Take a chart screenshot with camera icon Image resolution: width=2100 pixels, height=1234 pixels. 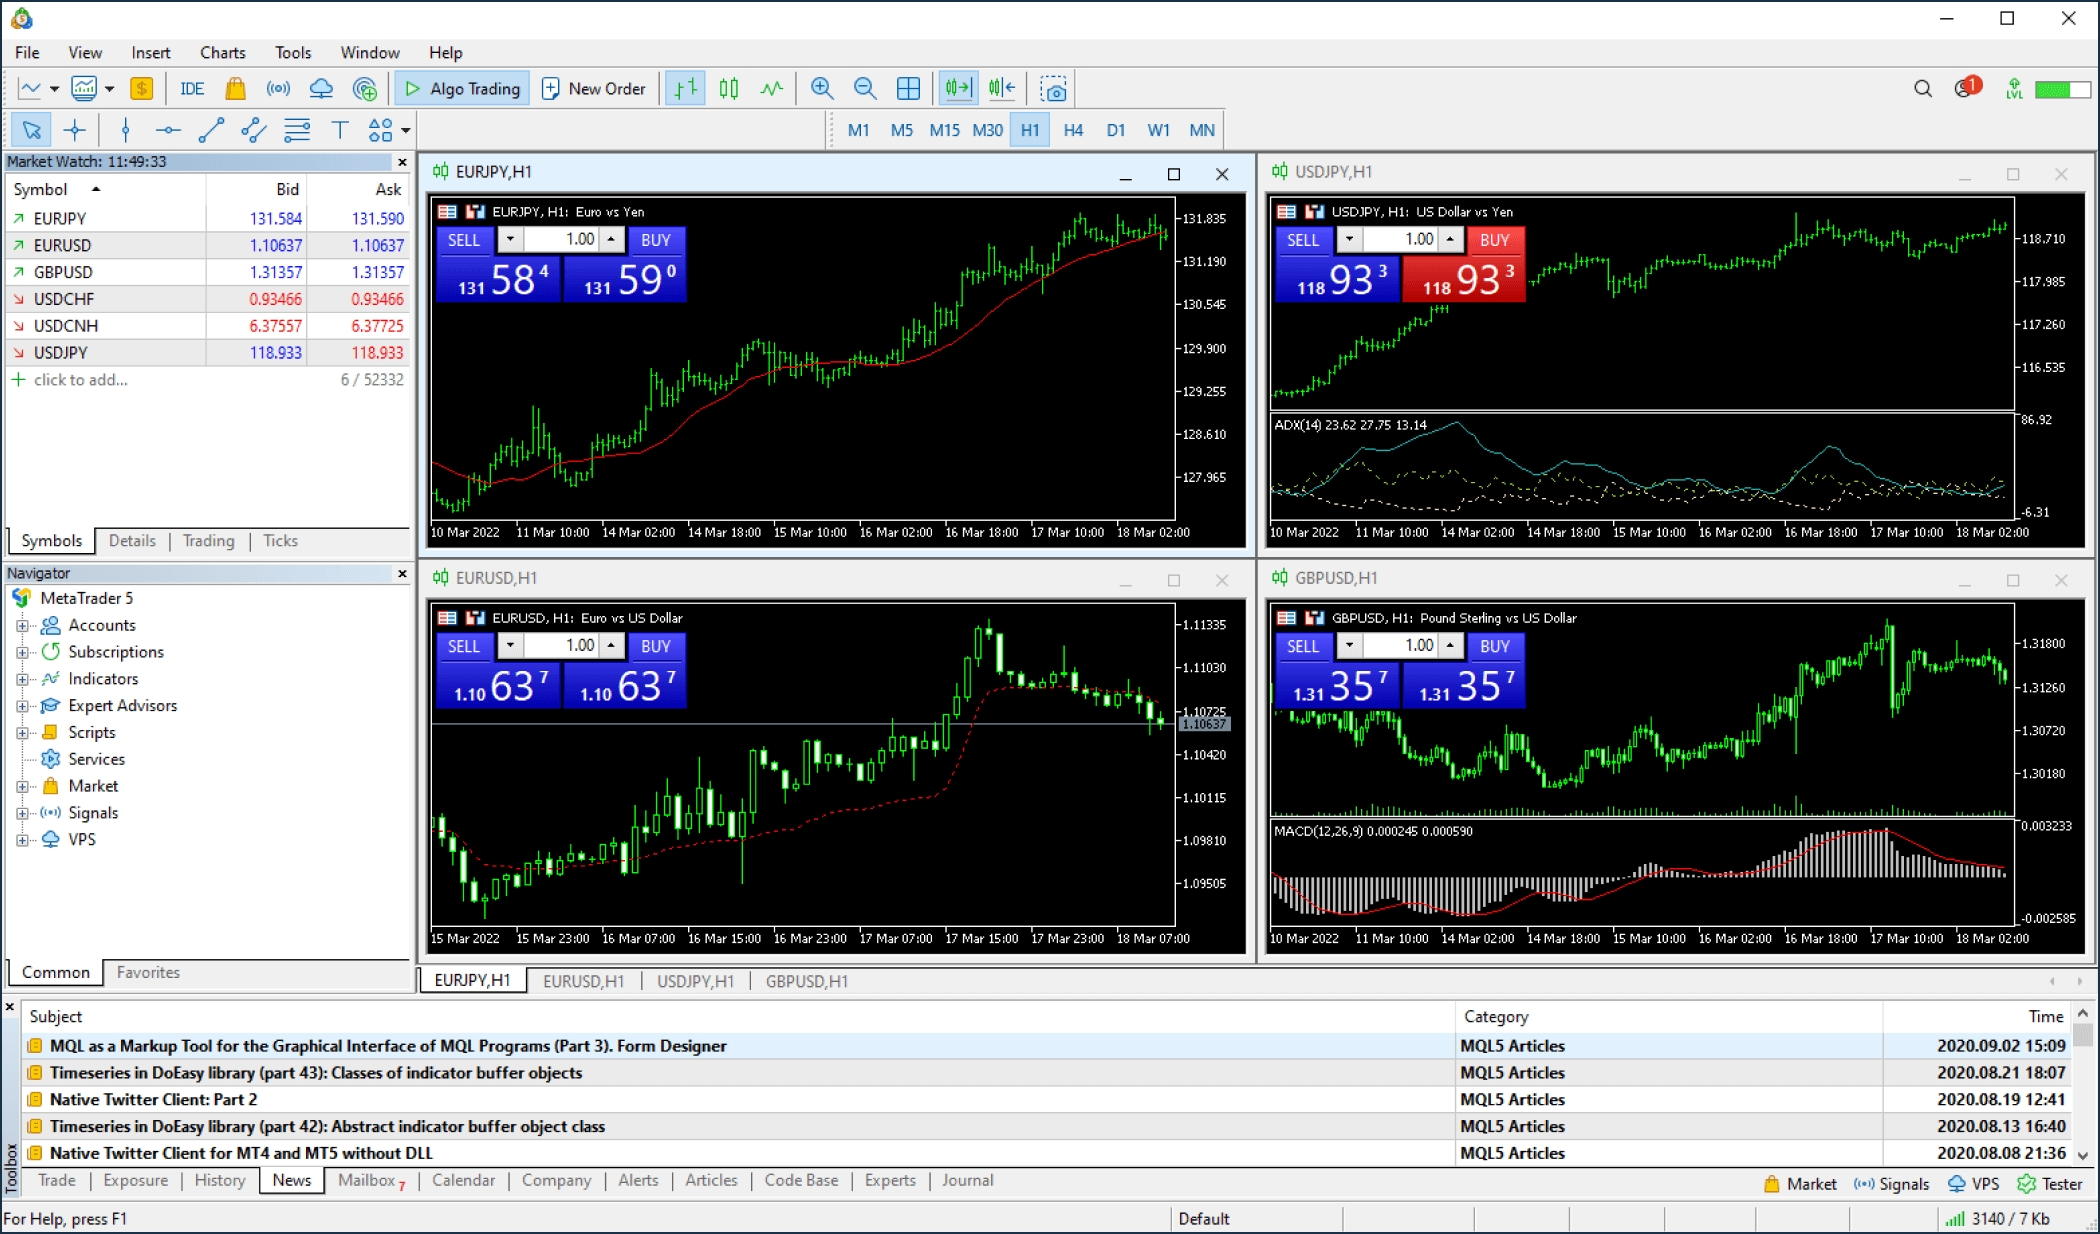click(x=1053, y=89)
